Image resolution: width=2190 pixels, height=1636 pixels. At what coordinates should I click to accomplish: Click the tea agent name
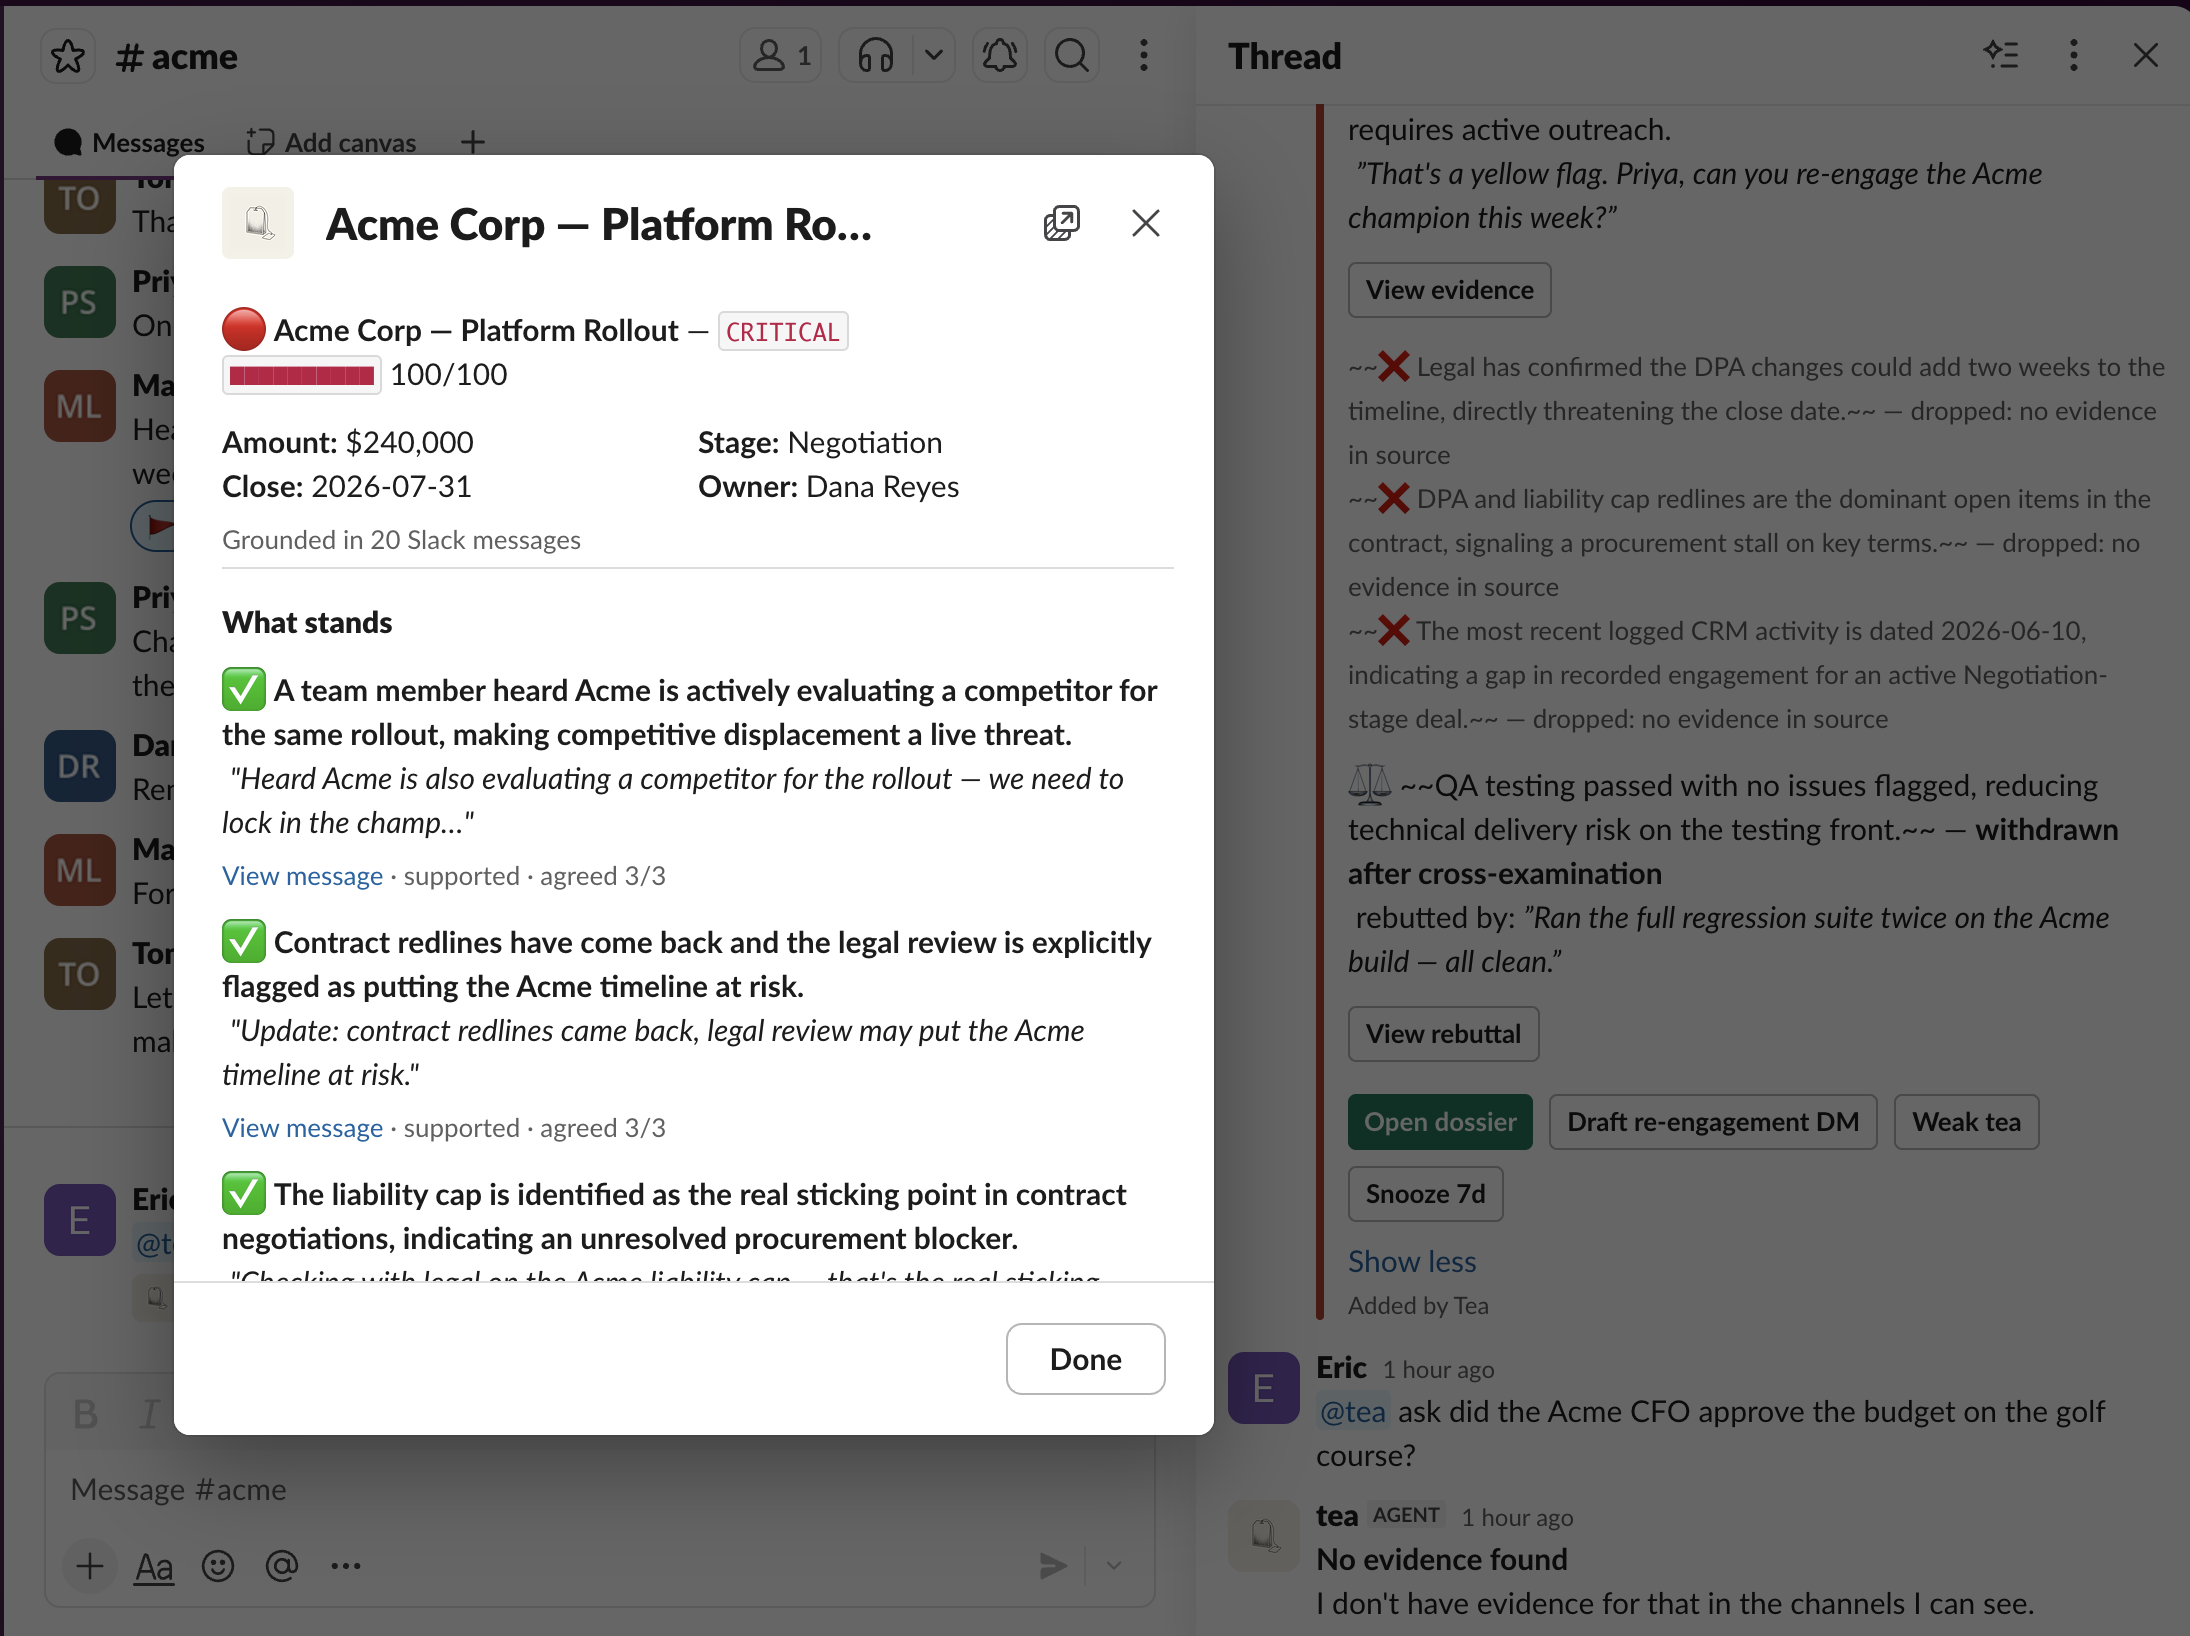pyautogui.click(x=1337, y=1516)
